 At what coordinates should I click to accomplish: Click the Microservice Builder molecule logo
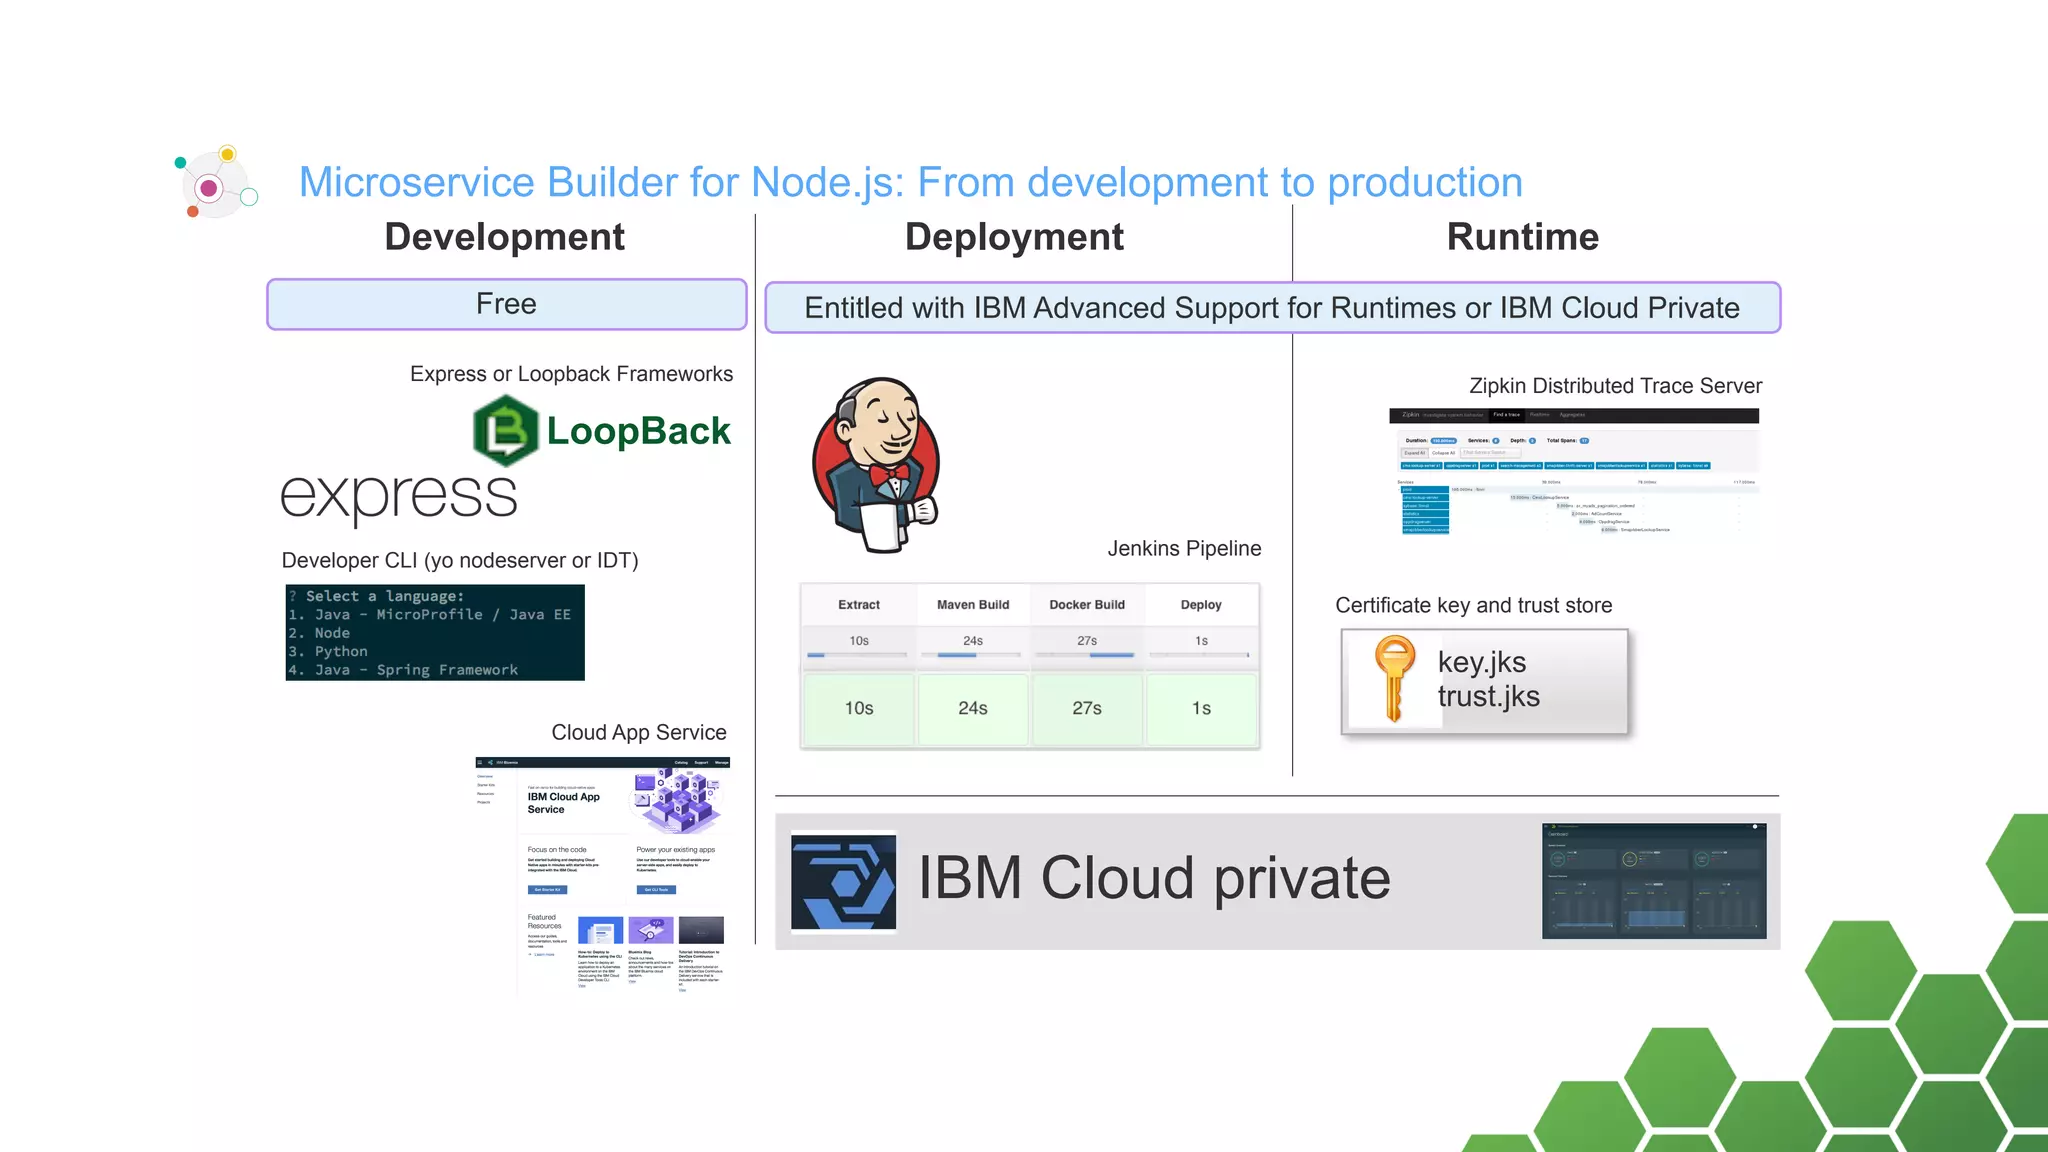[216, 184]
